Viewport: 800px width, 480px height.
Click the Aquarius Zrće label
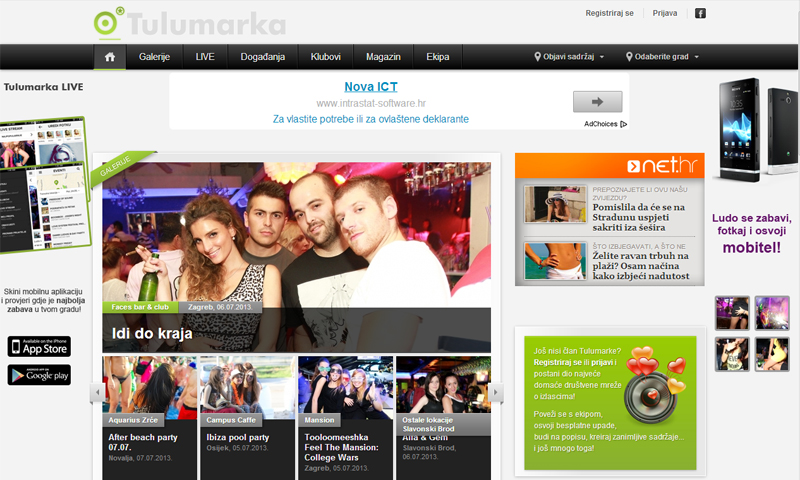[133, 420]
